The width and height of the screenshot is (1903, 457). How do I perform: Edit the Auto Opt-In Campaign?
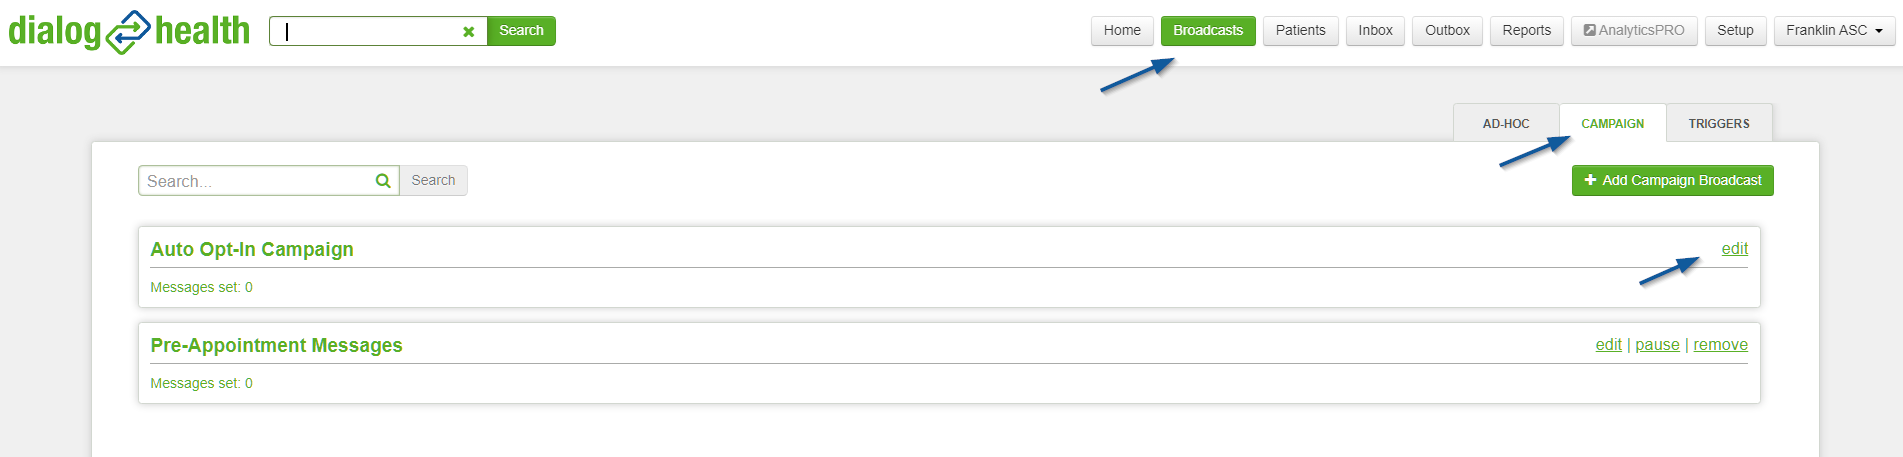click(x=1734, y=249)
